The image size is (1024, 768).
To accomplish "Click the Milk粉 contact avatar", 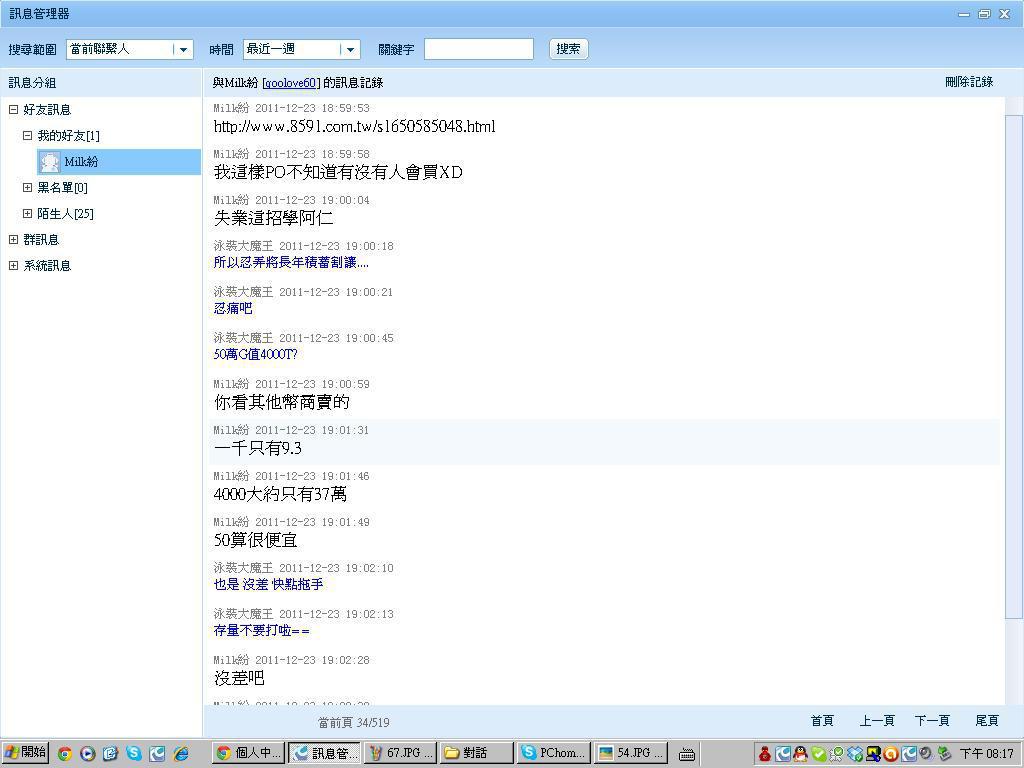I will [x=50, y=162].
